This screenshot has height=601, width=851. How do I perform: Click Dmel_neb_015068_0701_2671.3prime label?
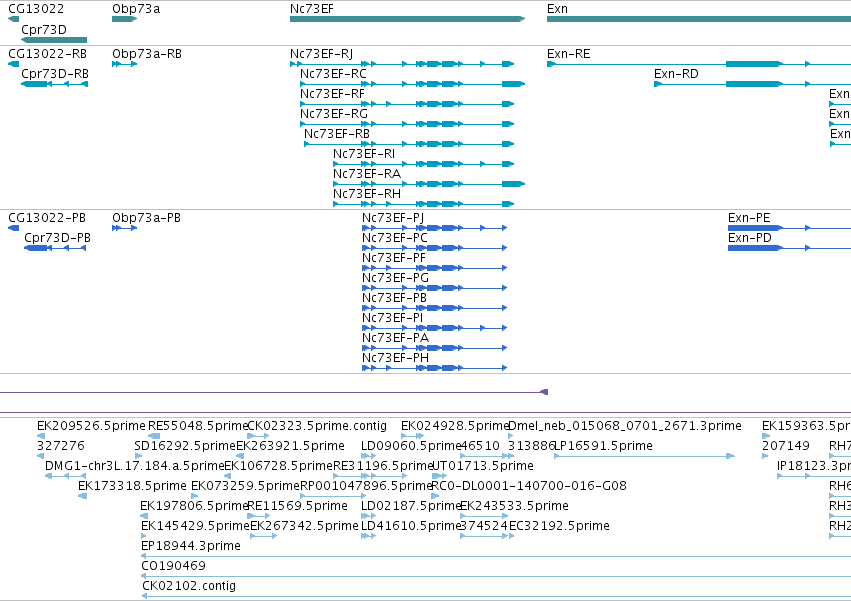[x=625, y=426]
